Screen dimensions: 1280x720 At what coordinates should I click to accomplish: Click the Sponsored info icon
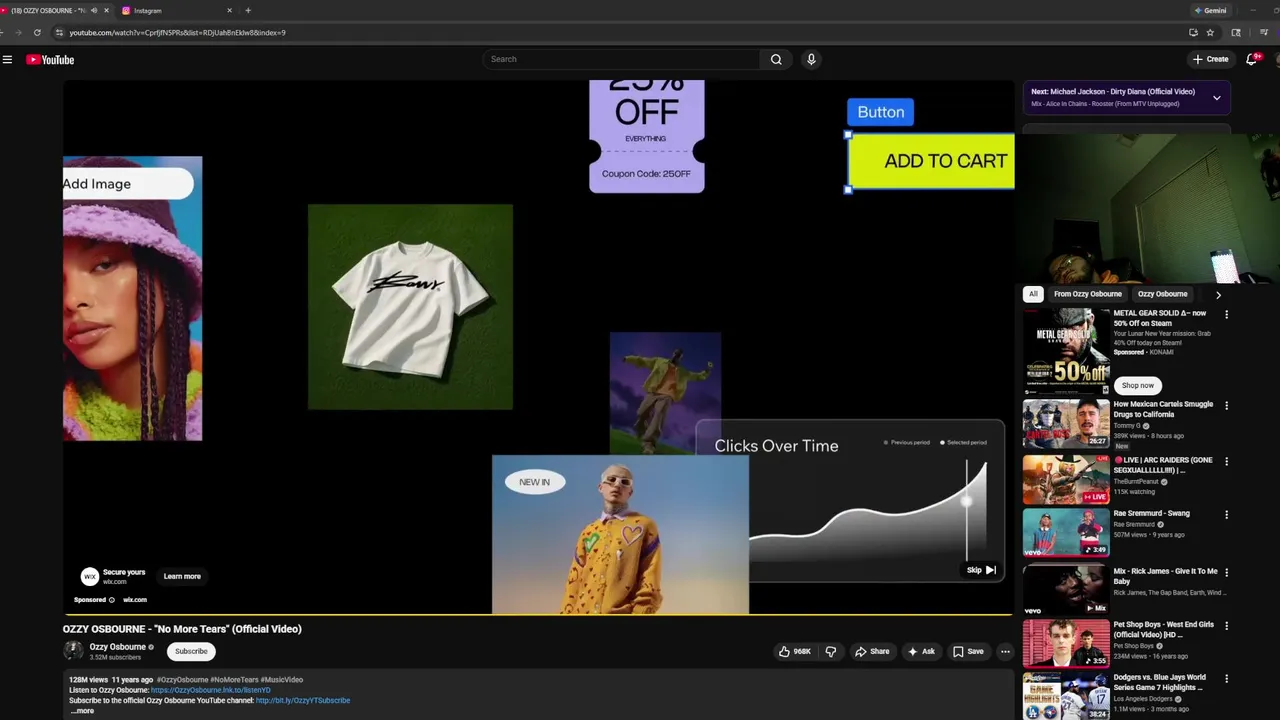(x=111, y=600)
